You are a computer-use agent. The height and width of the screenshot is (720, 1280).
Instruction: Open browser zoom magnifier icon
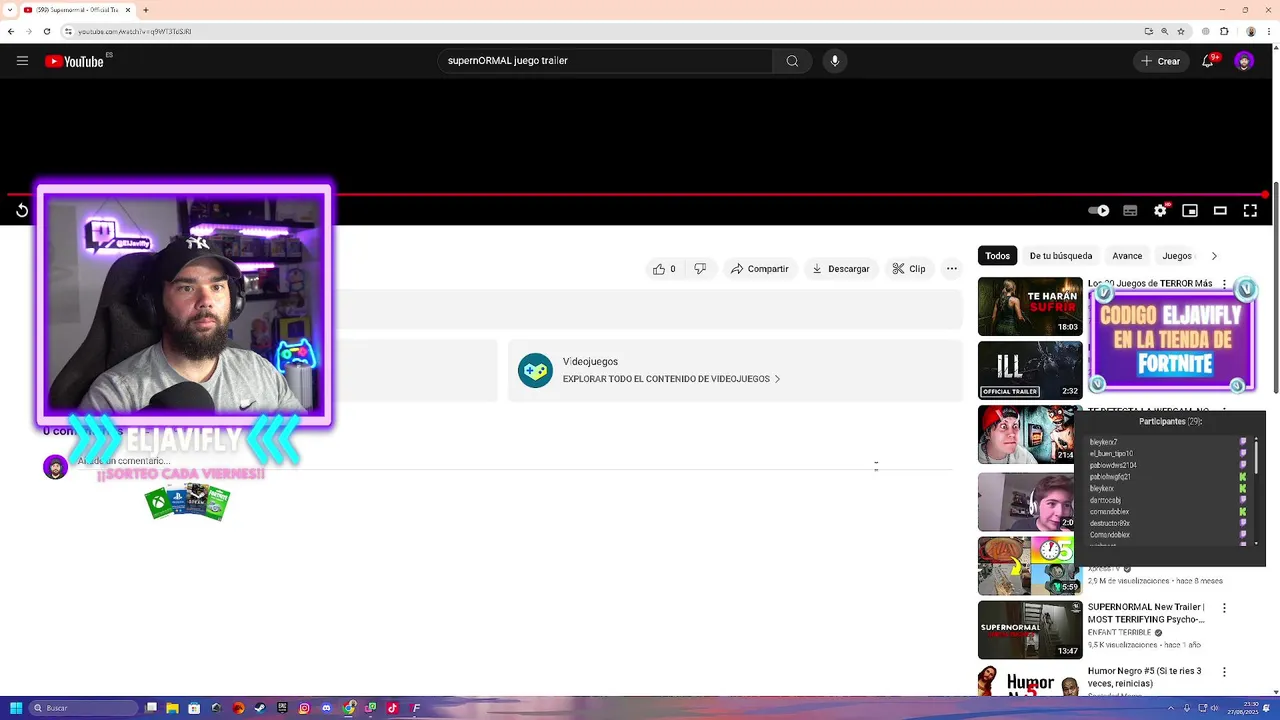(1165, 31)
